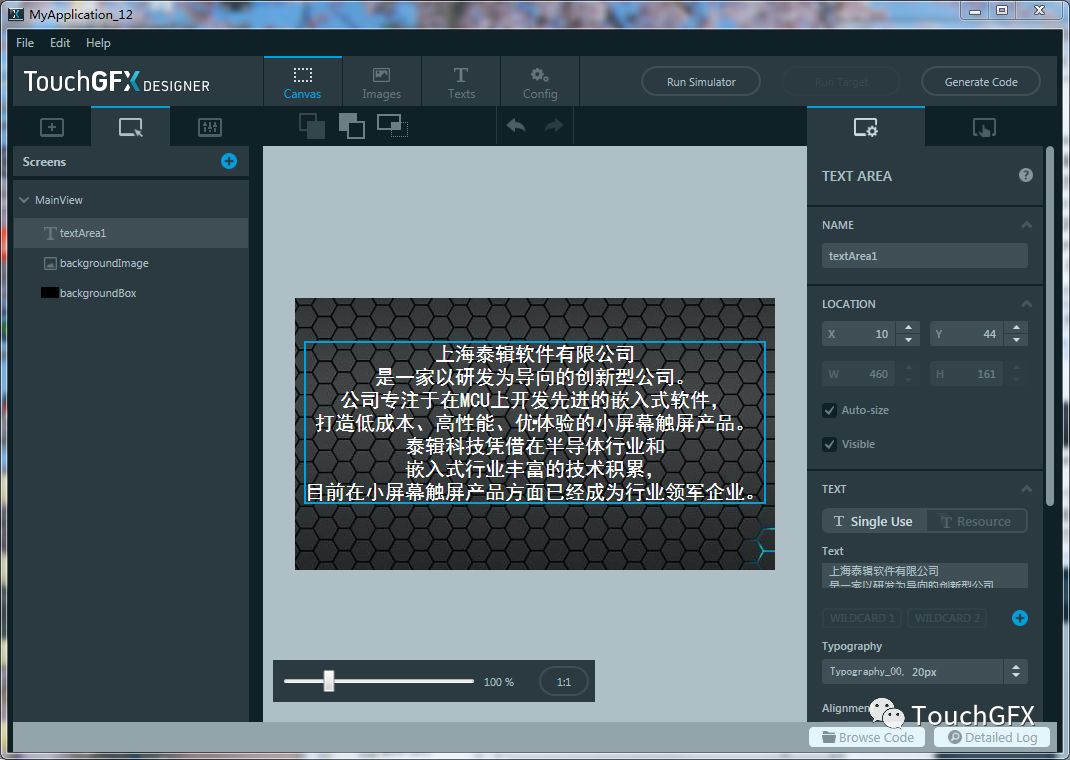The width and height of the screenshot is (1070, 760).
Task: Click the WILDCARD 2 button
Action: coord(946,618)
